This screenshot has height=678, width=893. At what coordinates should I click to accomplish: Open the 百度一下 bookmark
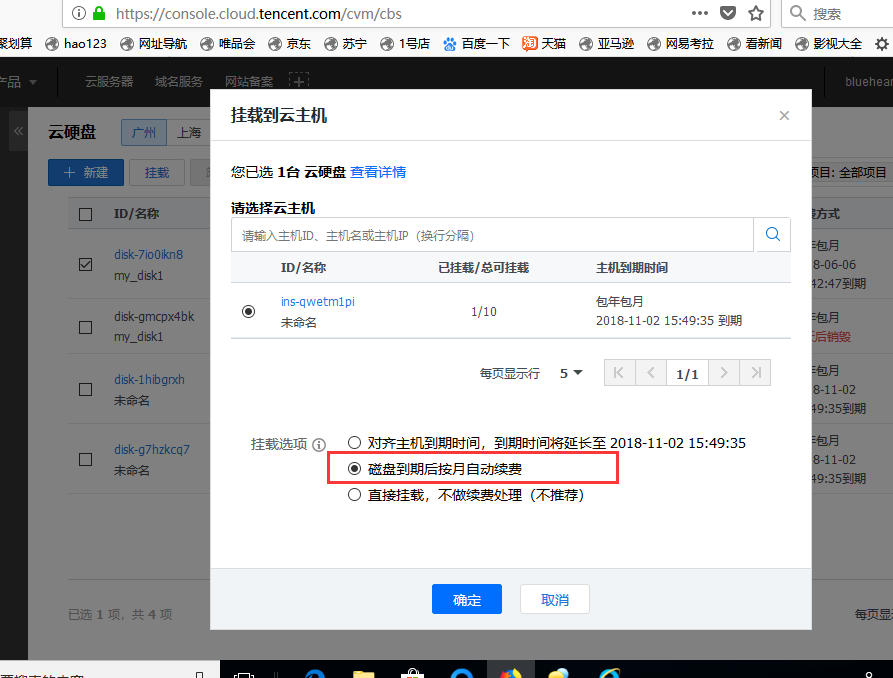(x=476, y=44)
